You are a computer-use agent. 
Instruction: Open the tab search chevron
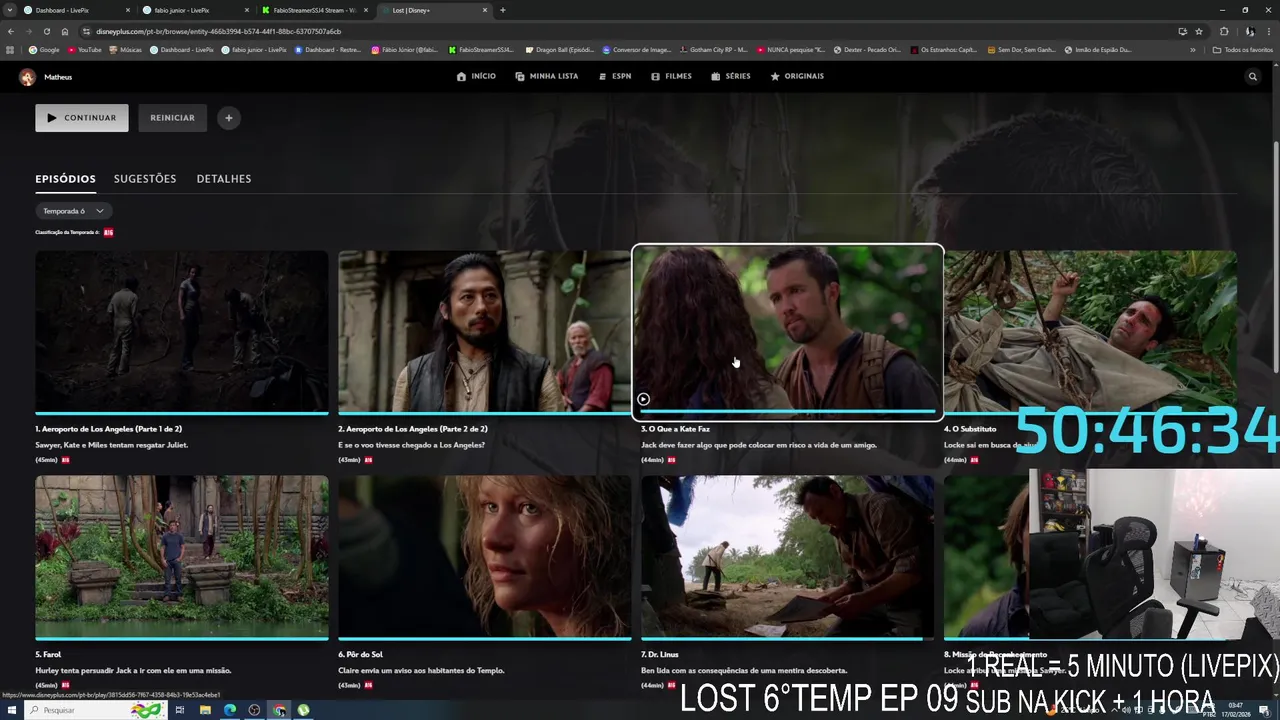tap(9, 10)
